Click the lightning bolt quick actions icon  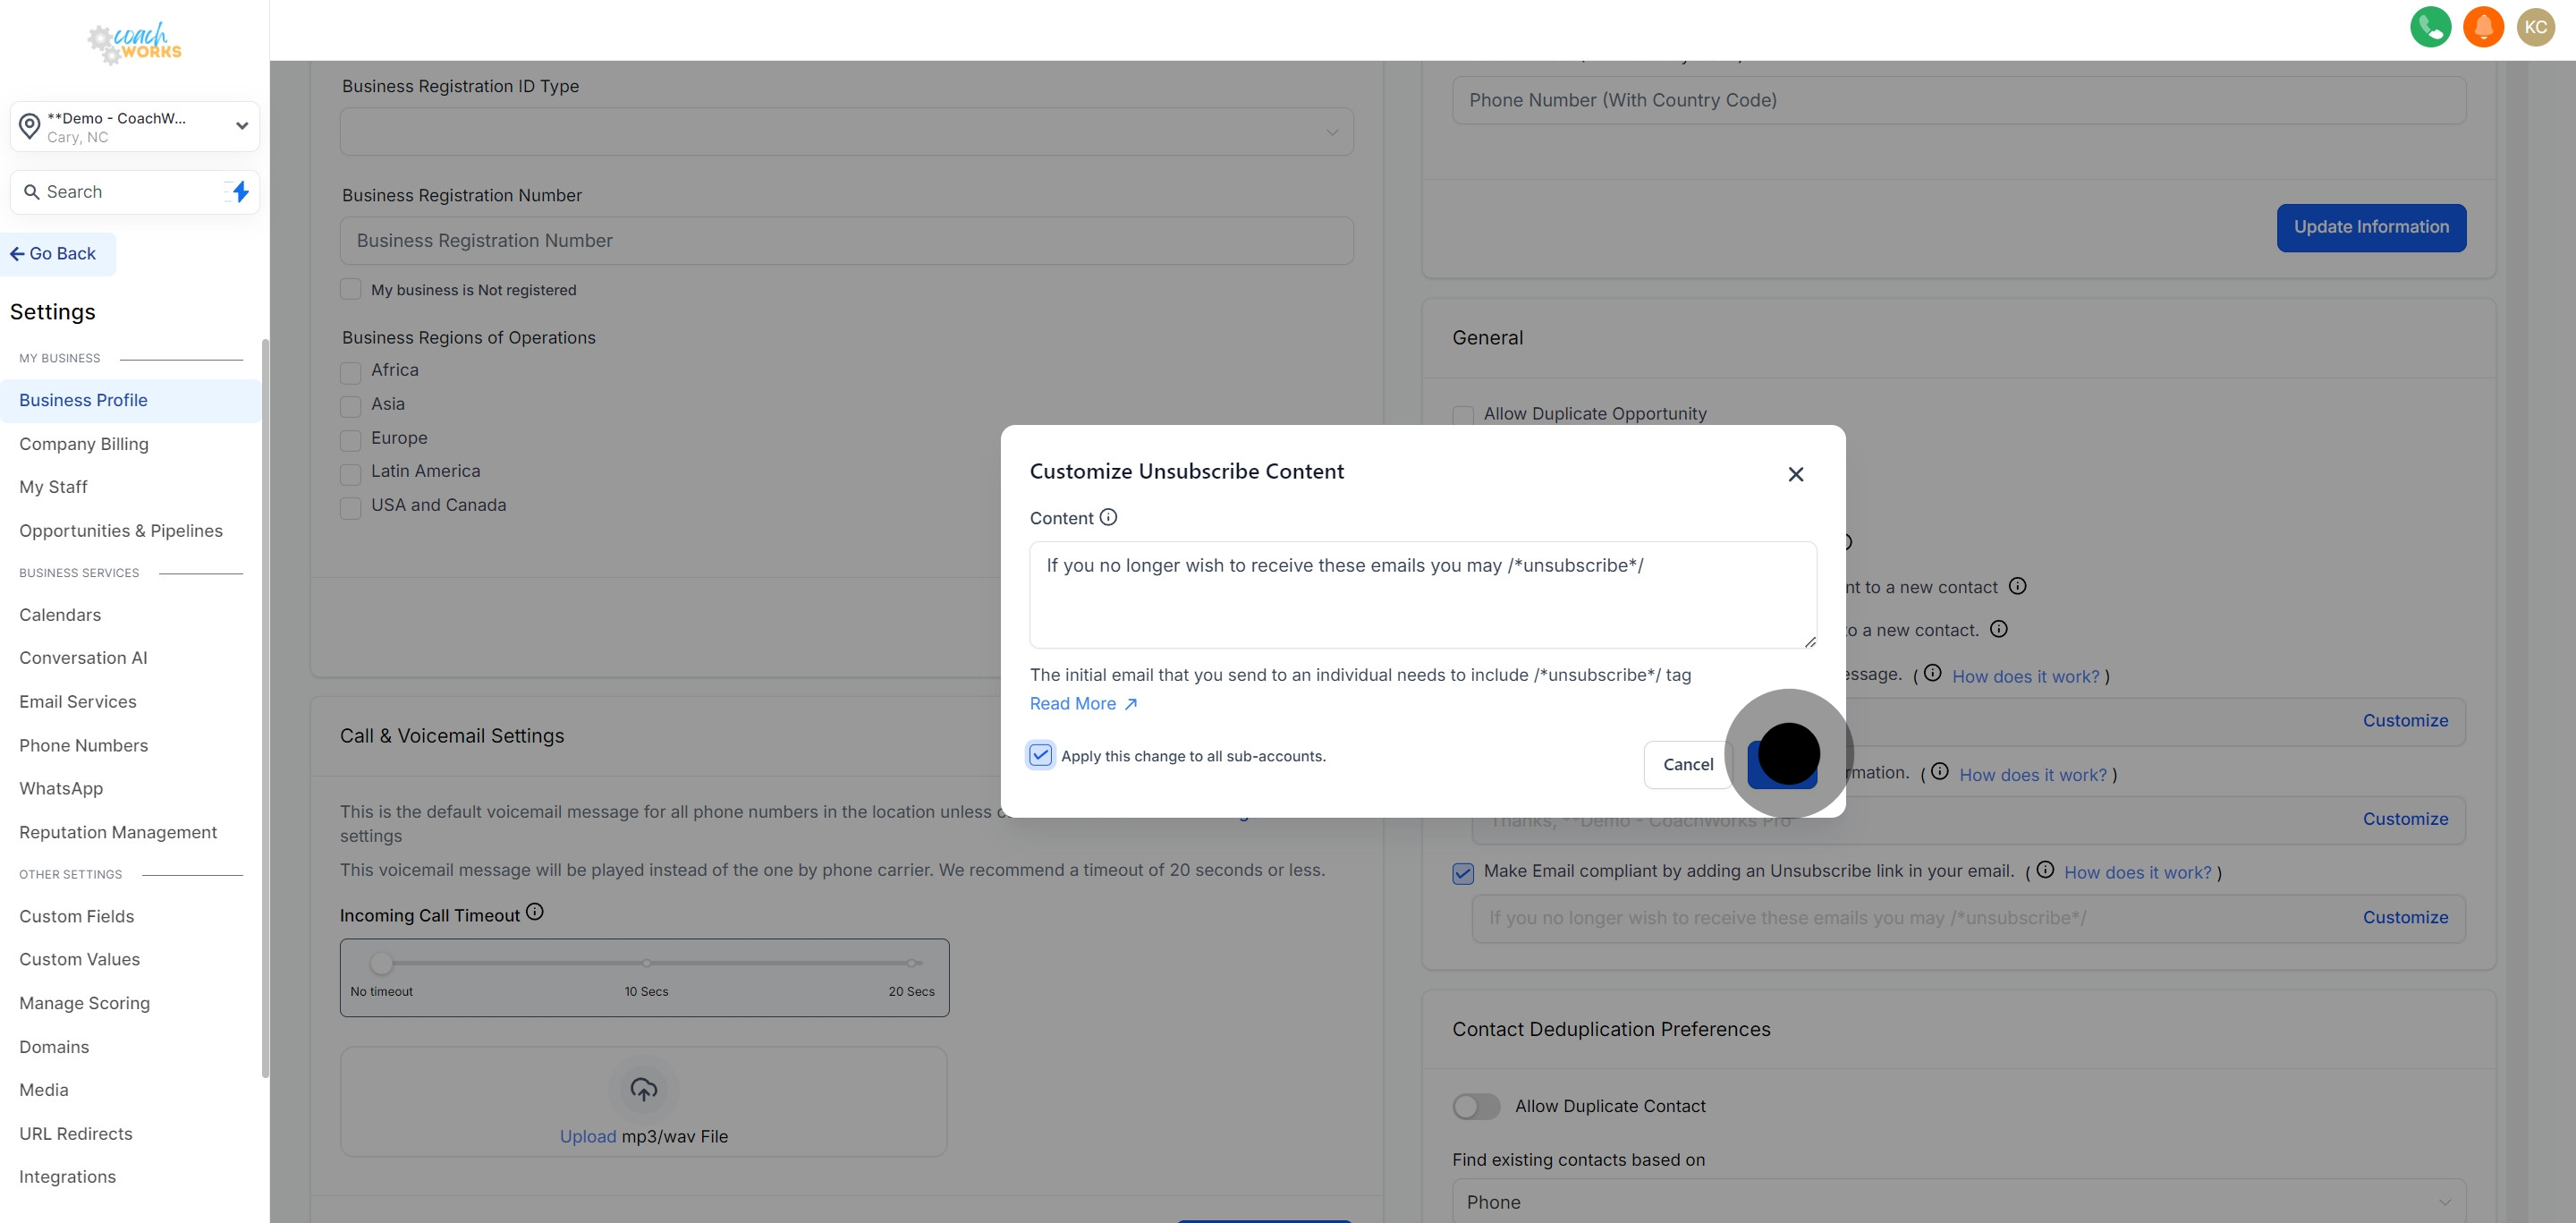point(240,192)
